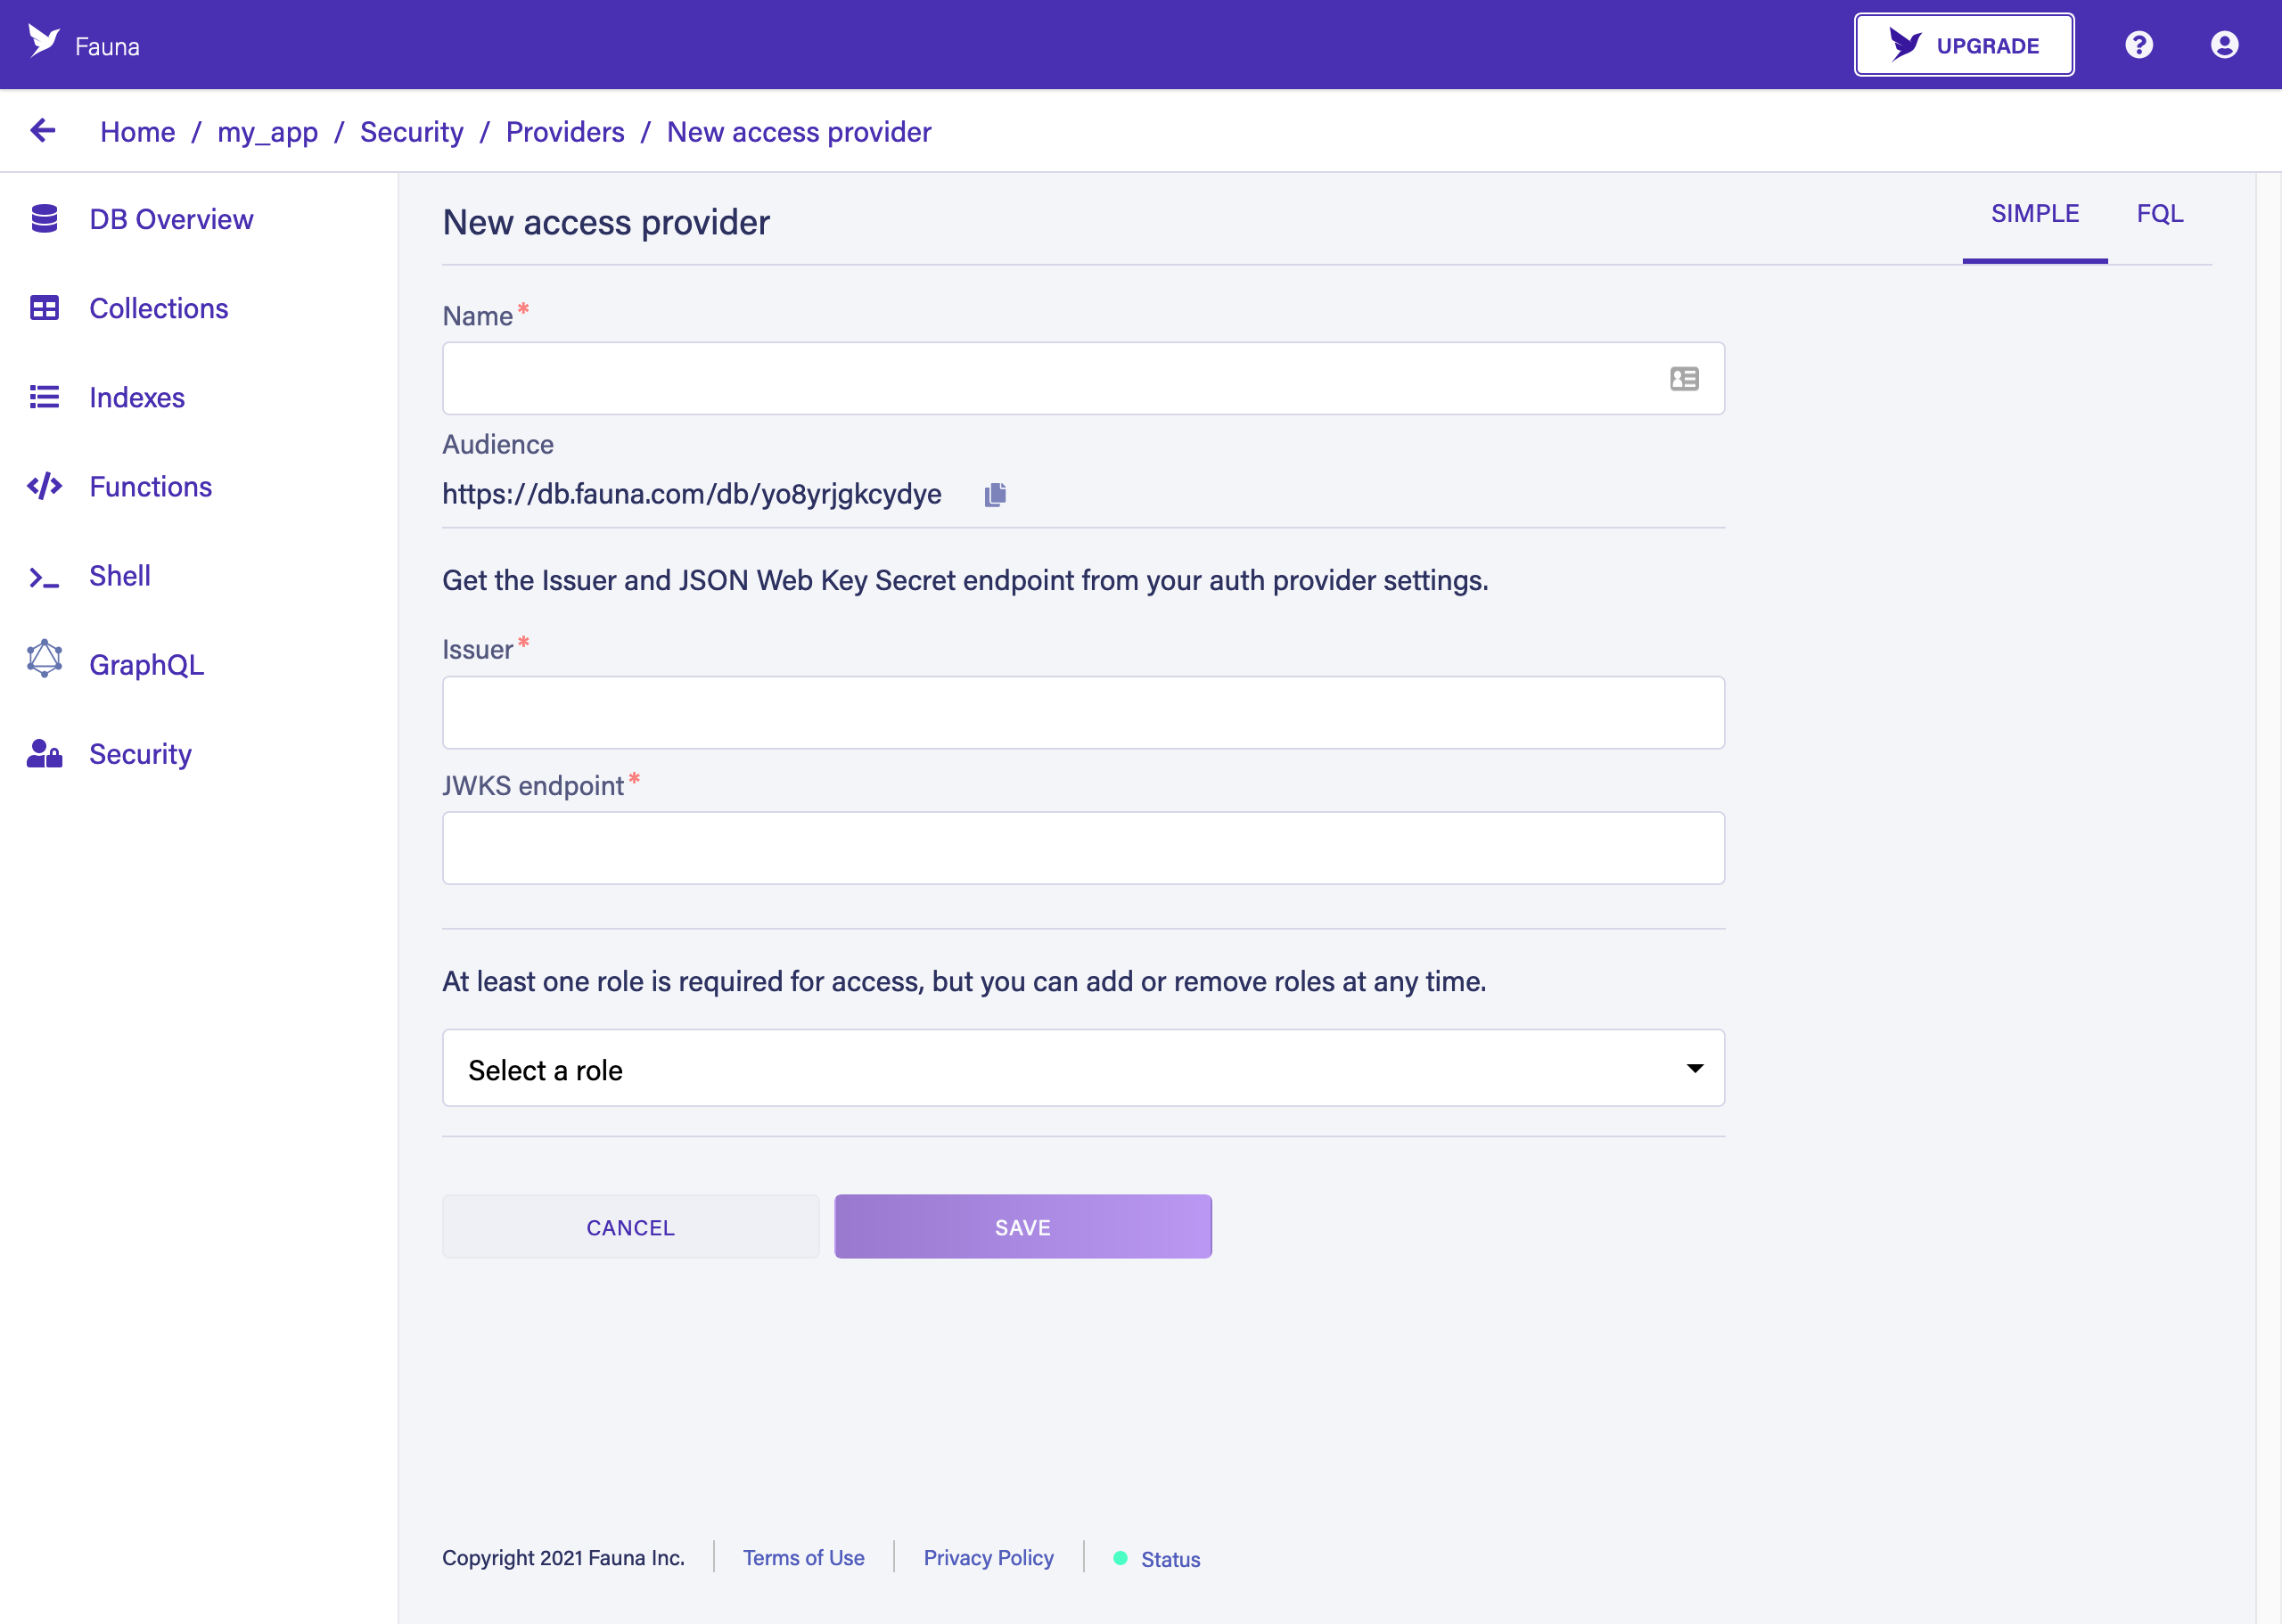Switch to the SIMPLE tab
This screenshot has width=2282, height=1624.
tap(2034, 214)
